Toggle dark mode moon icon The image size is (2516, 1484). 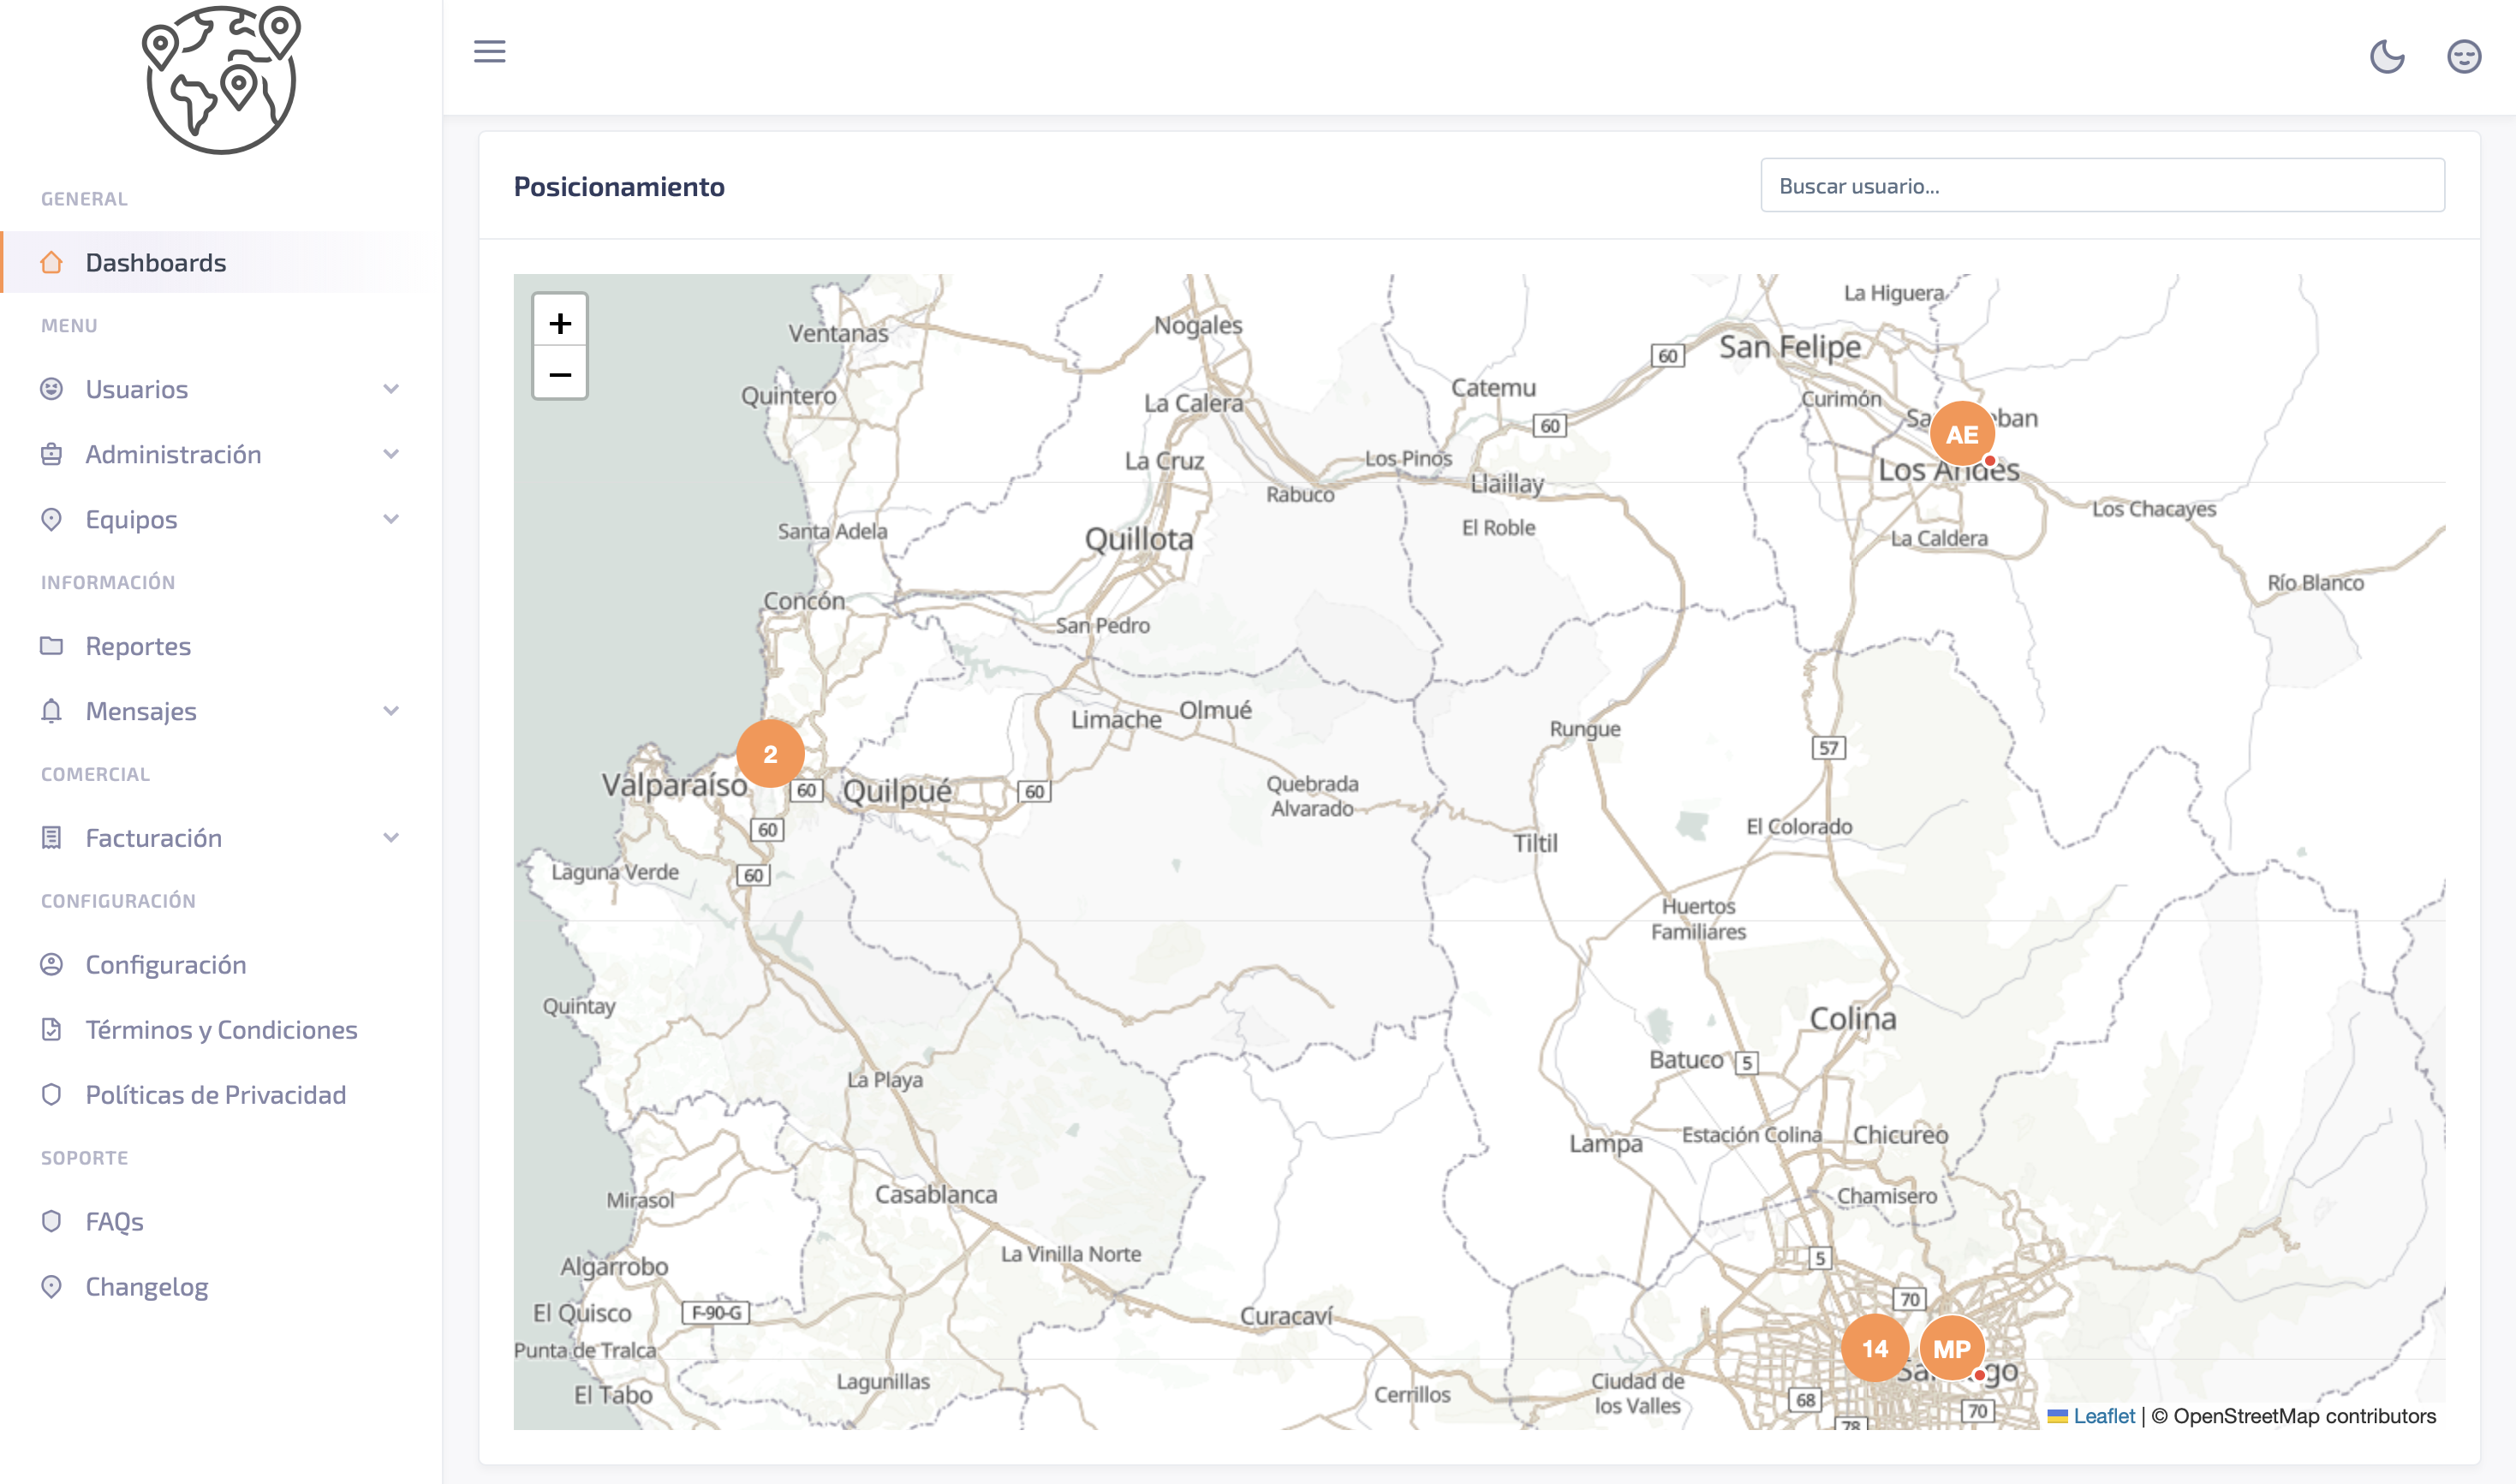coord(2387,56)
